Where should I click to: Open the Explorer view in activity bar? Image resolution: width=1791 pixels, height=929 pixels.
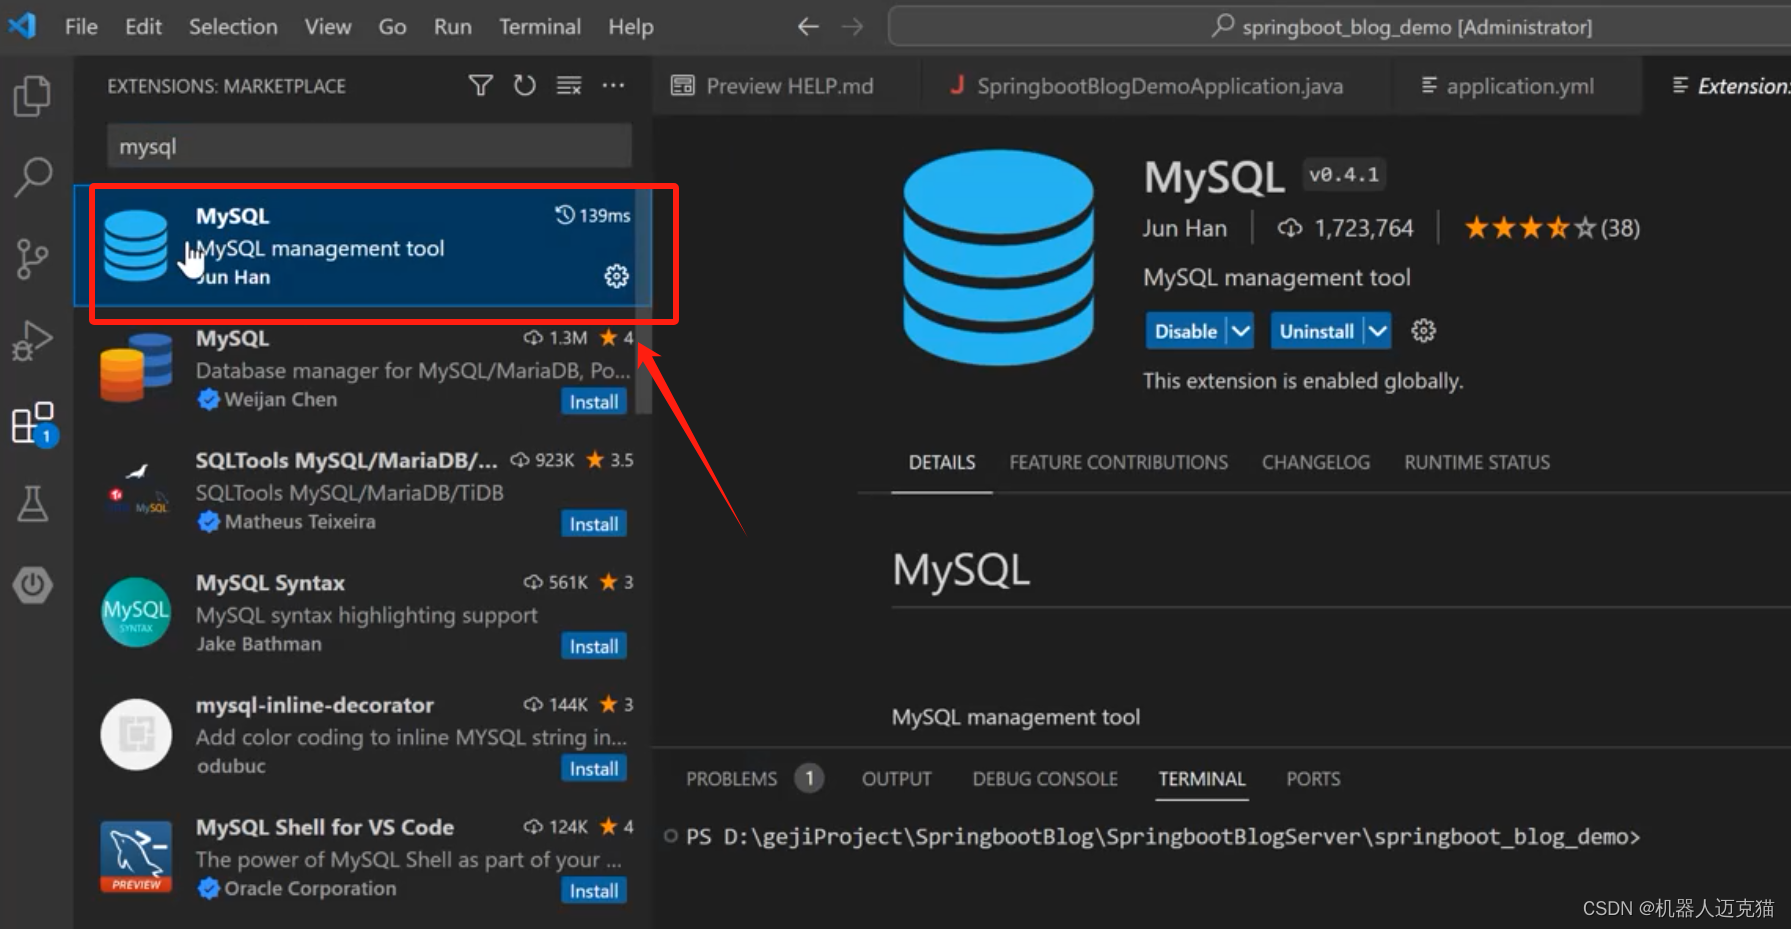click(32, 96)
